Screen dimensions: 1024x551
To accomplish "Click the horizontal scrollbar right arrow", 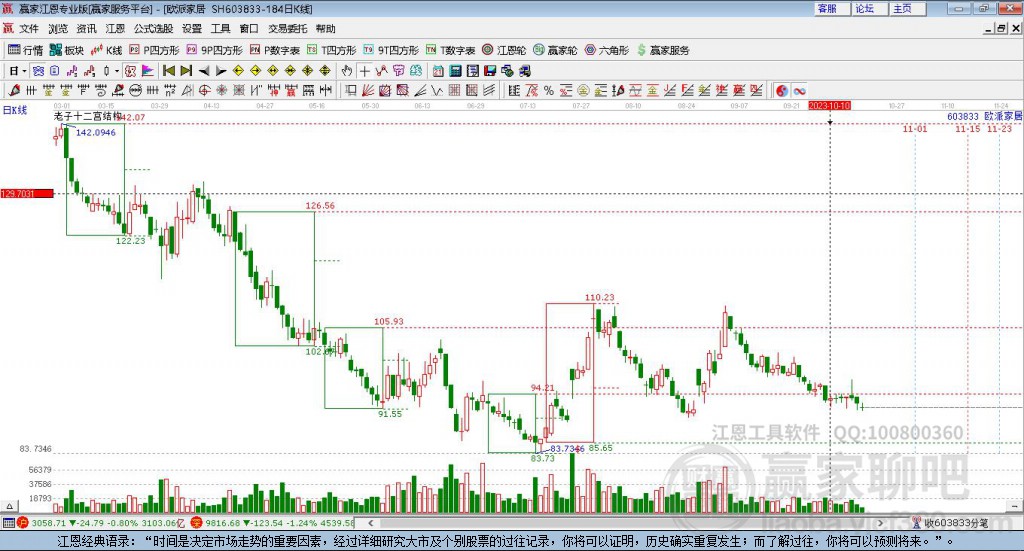I will pos(880,523).
